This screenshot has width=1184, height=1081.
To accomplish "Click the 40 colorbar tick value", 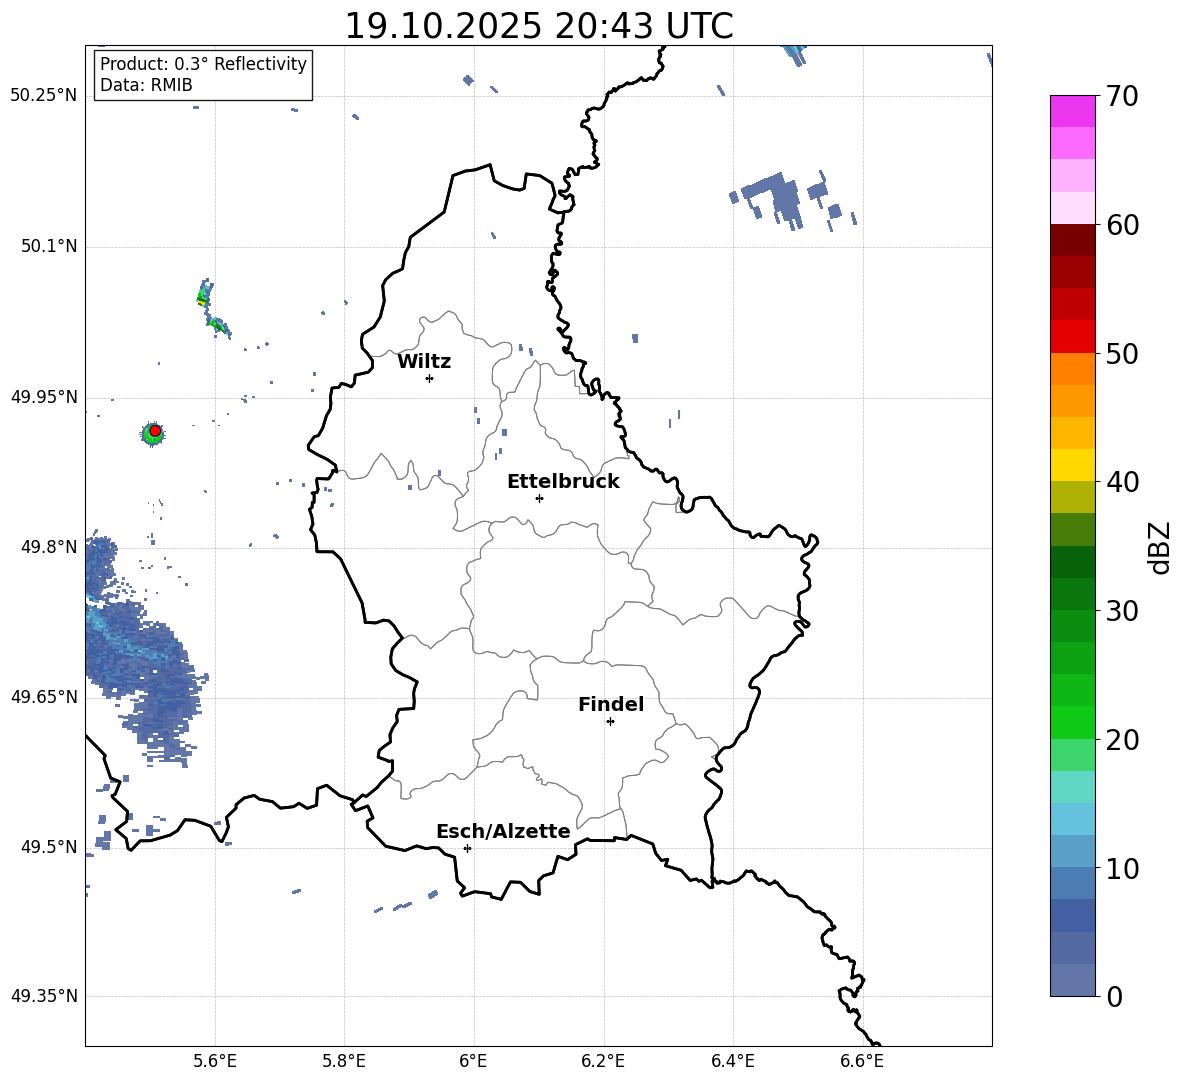I will click(1122, 482).
